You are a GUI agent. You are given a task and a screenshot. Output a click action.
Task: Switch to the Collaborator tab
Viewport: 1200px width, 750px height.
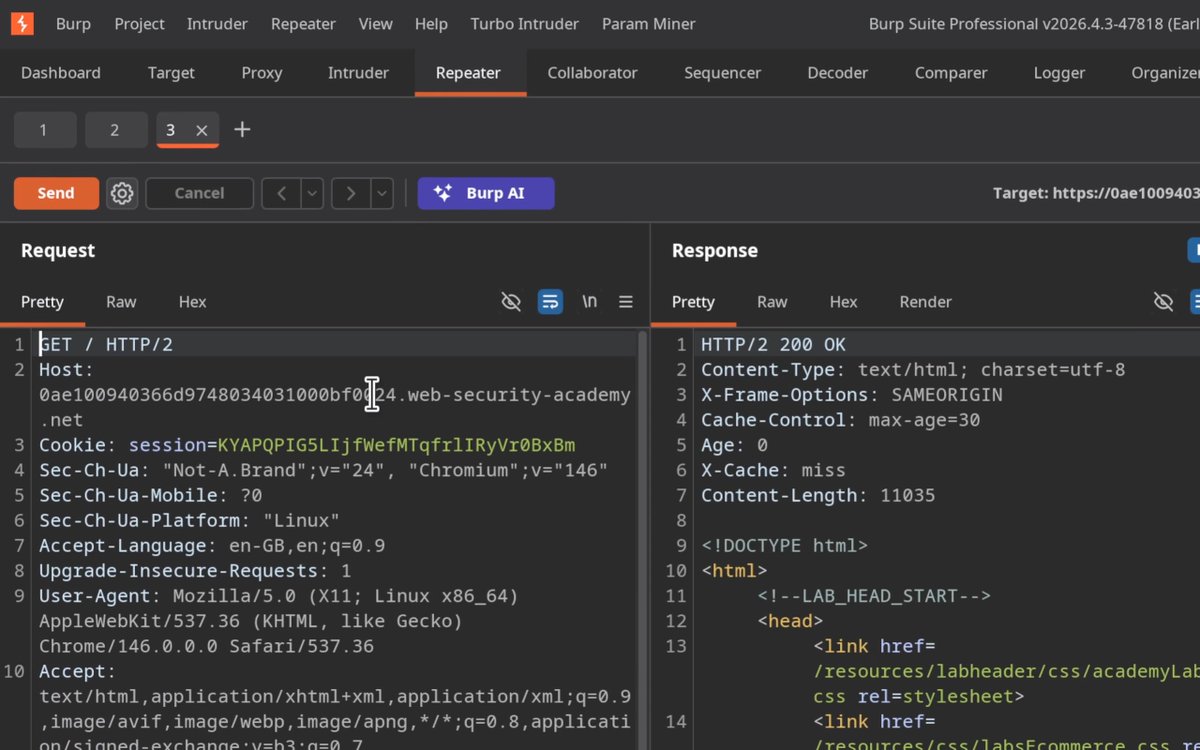click(x=592, y=73)
